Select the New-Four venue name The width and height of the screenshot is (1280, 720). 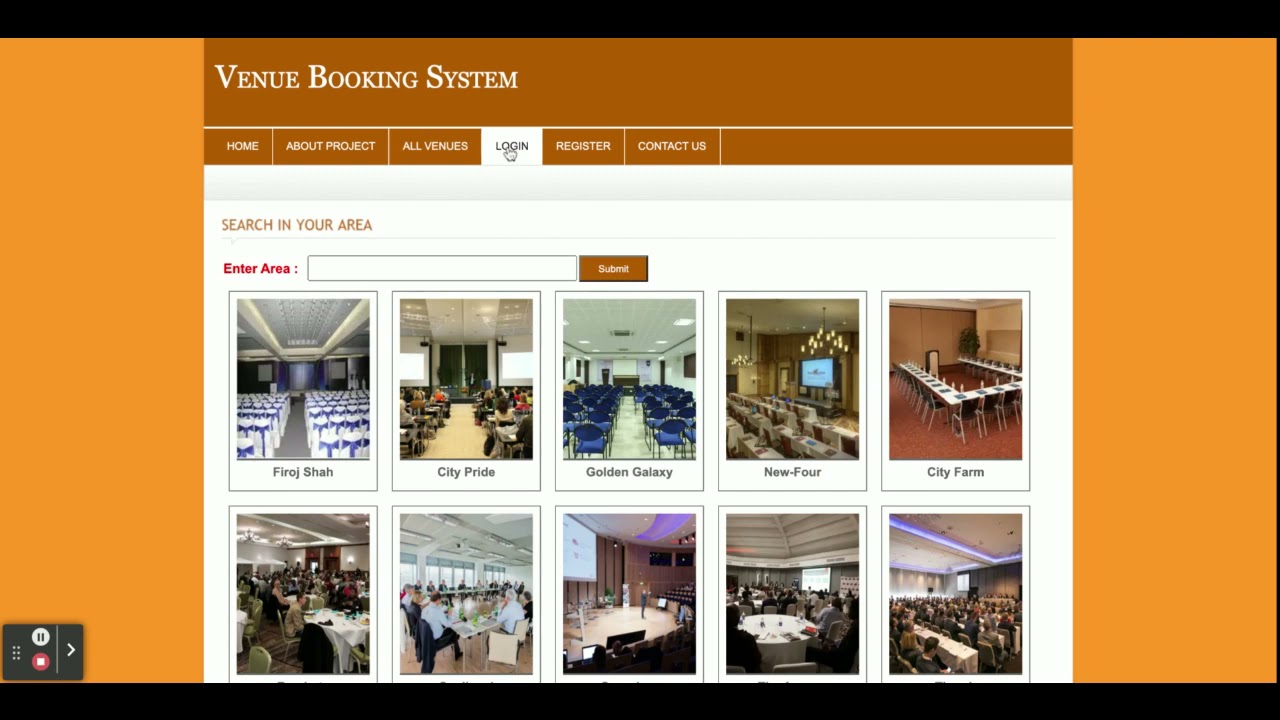792,472
